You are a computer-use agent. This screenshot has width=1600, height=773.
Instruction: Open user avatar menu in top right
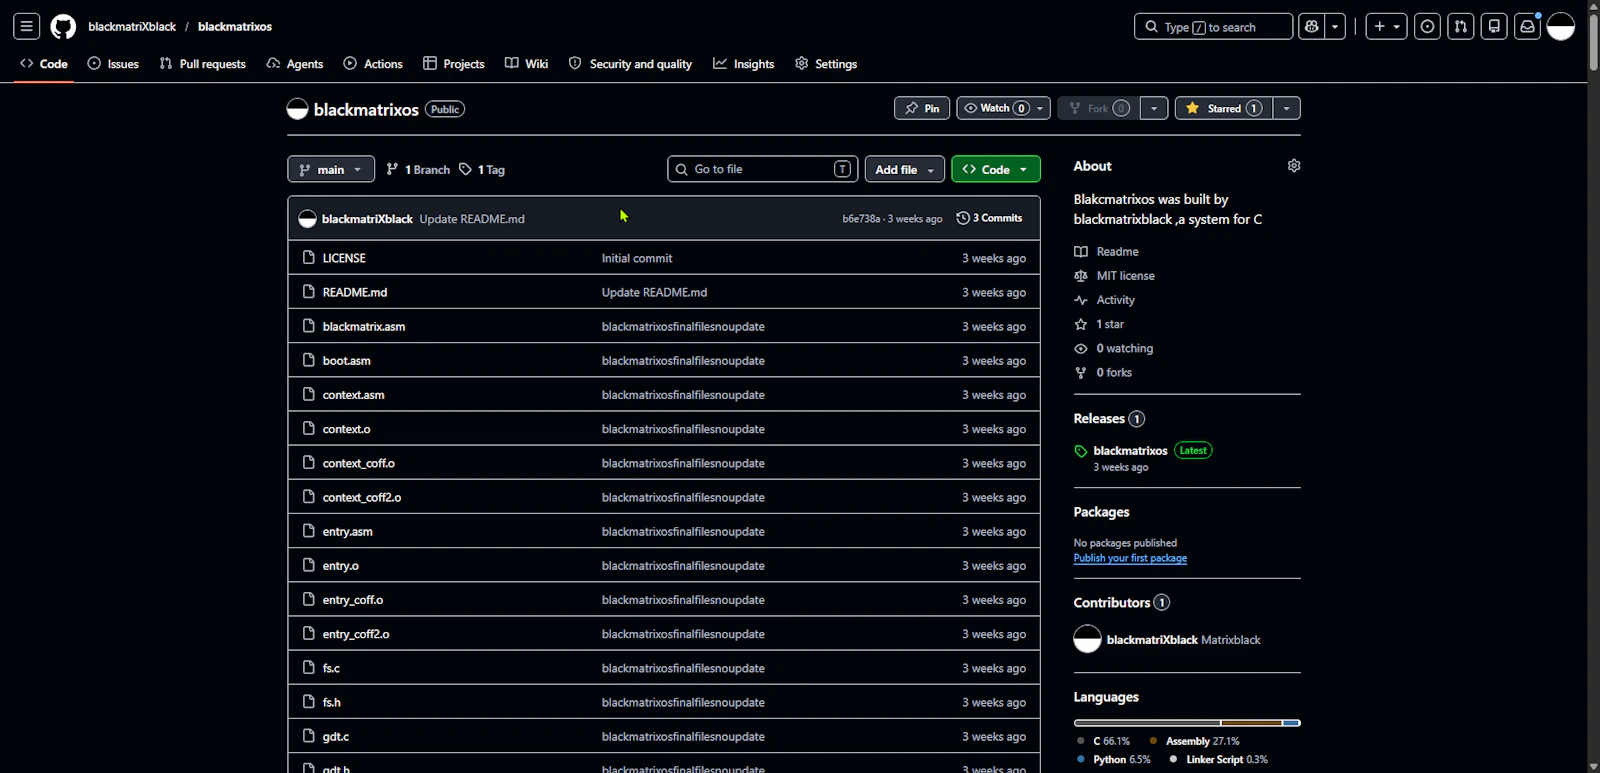tap(1561, 27)
